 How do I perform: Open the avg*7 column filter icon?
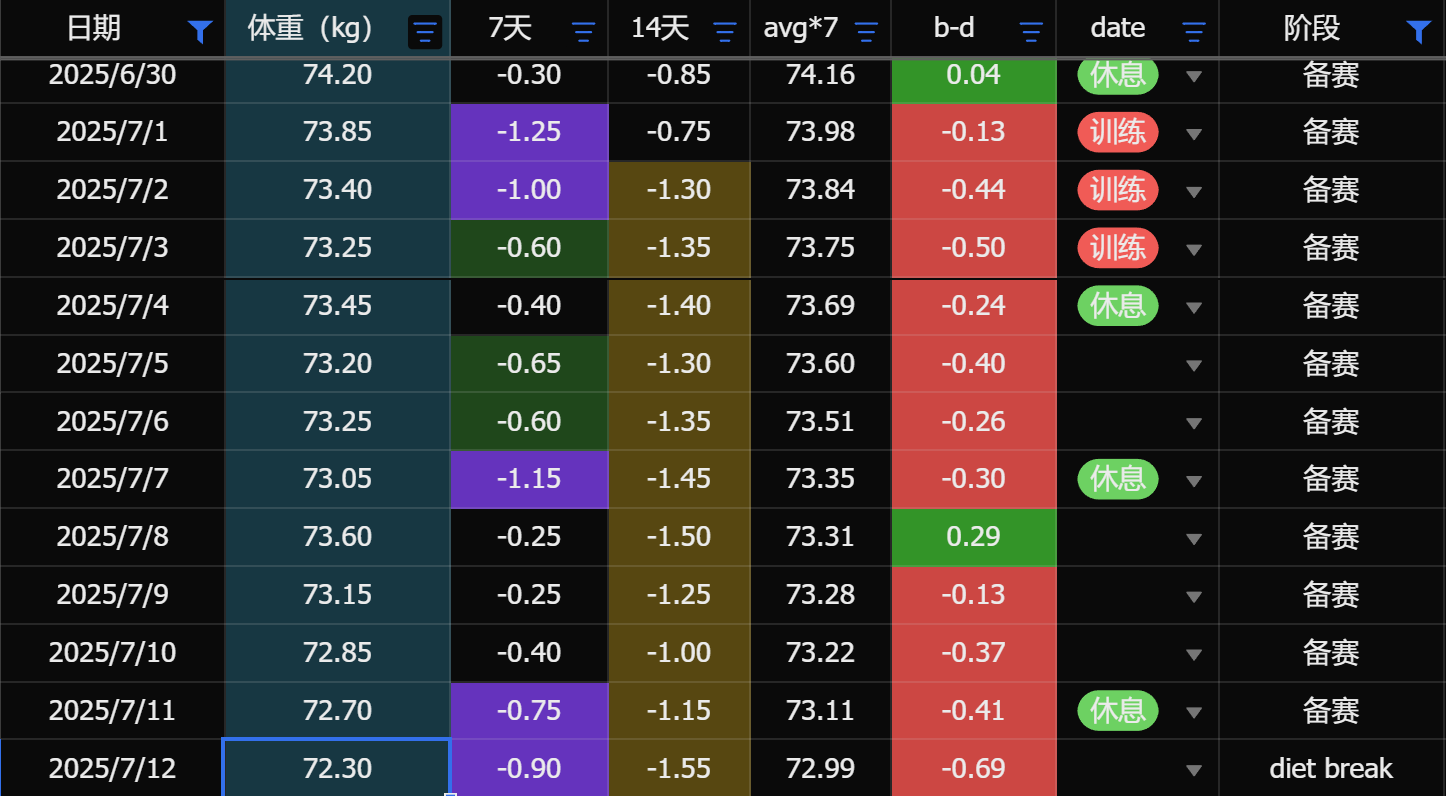tap(866, 32)
